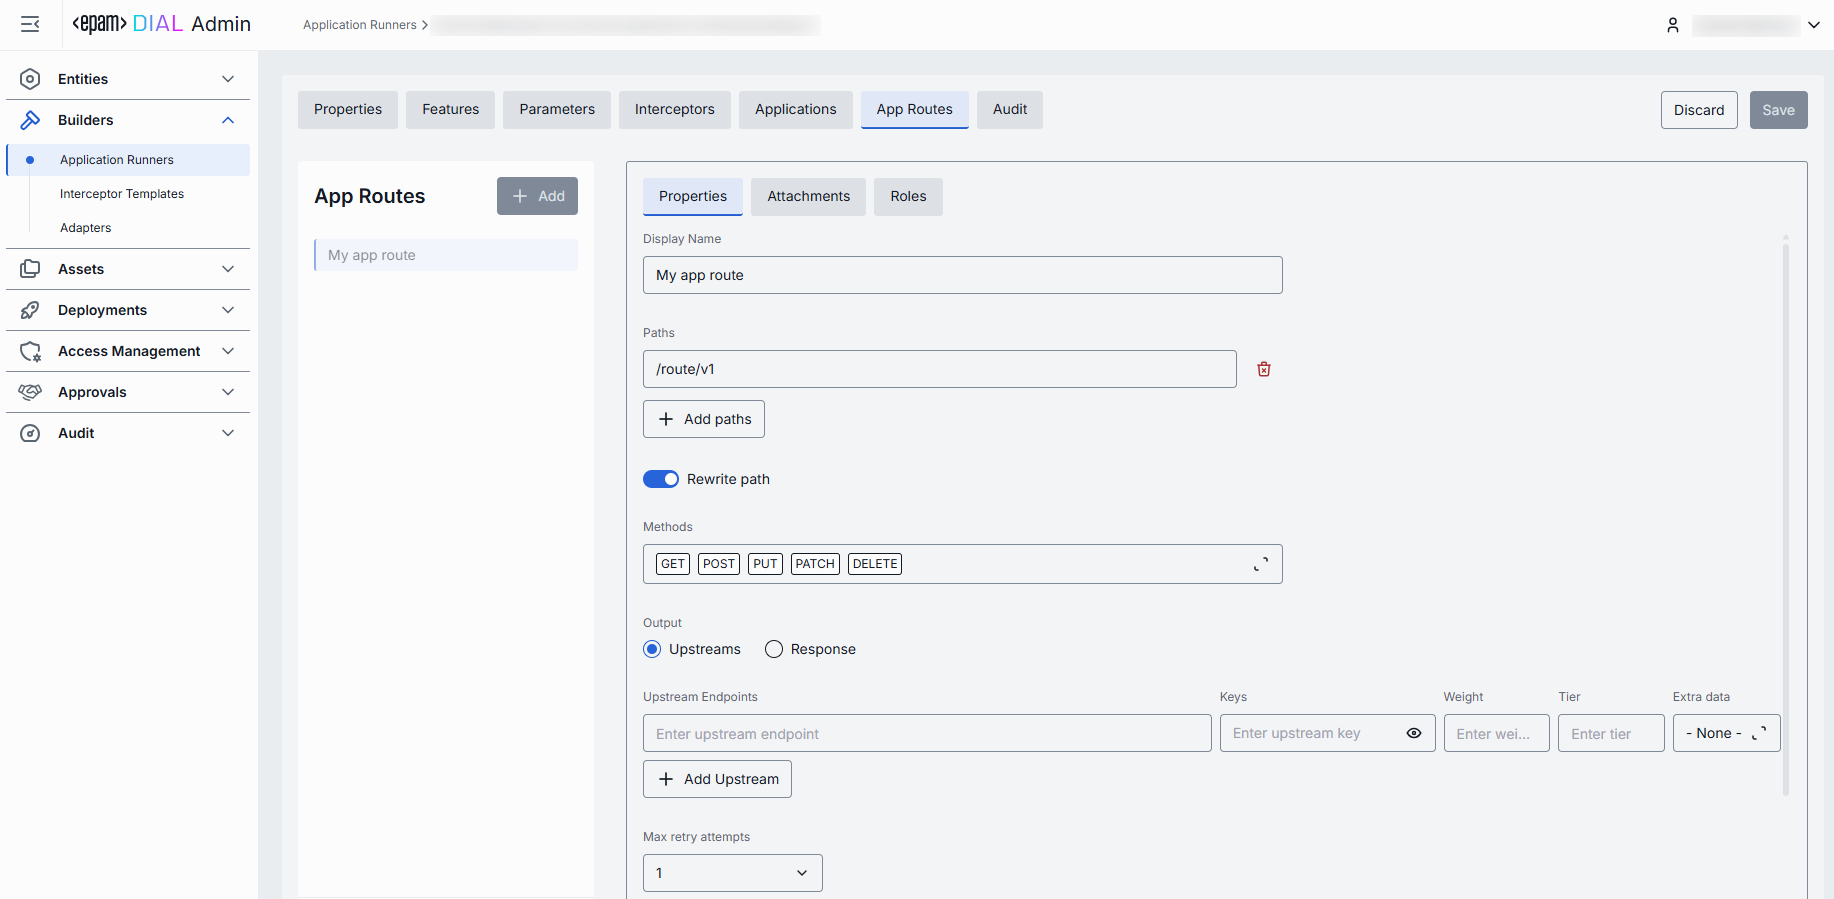Open the Extra data None dropdown
1834x899 pixels.
[x=1726, y=733]
